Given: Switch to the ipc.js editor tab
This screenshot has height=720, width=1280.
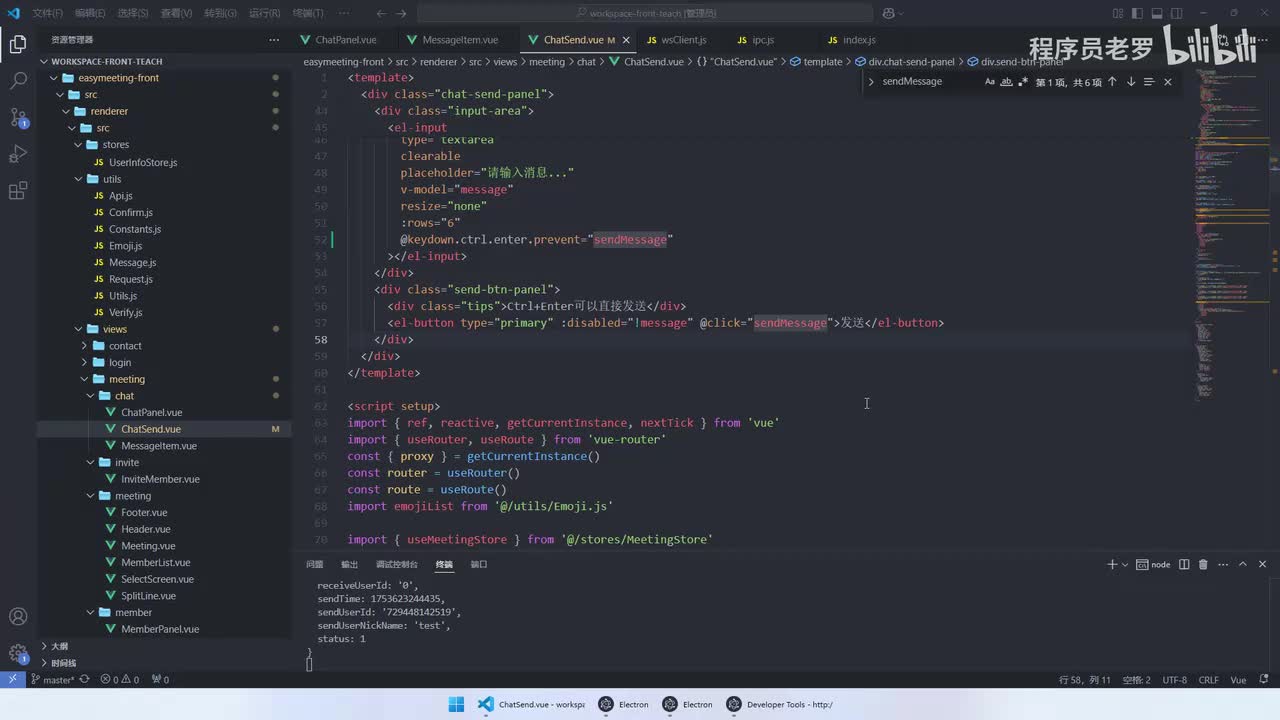Looking at the screenshot, I should (762, 40).
